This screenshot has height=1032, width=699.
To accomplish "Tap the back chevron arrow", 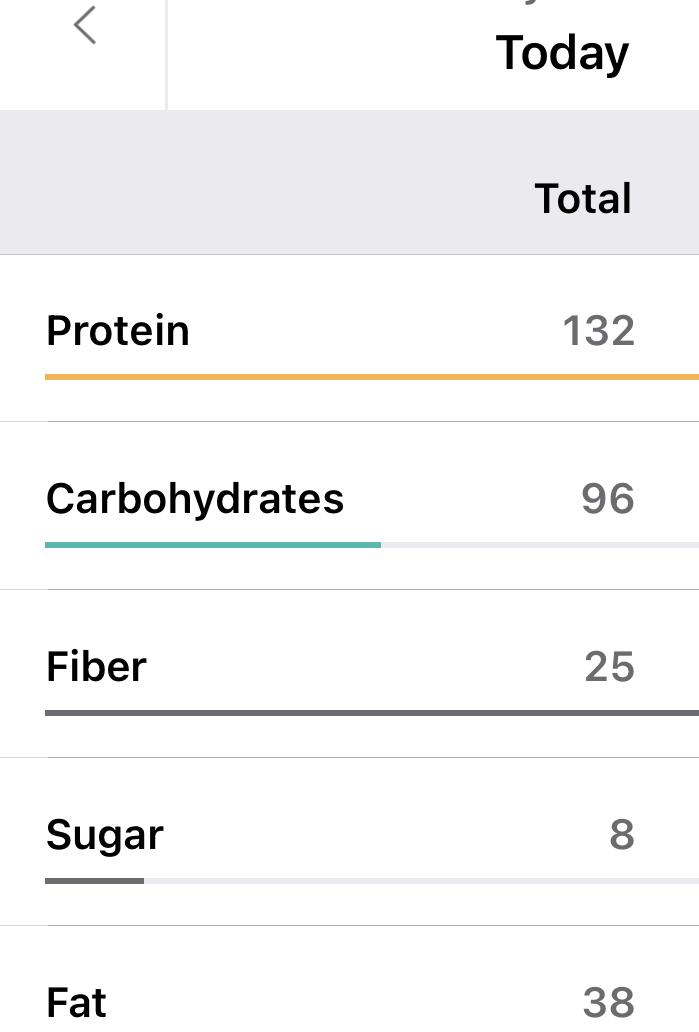I will point(85,26).
